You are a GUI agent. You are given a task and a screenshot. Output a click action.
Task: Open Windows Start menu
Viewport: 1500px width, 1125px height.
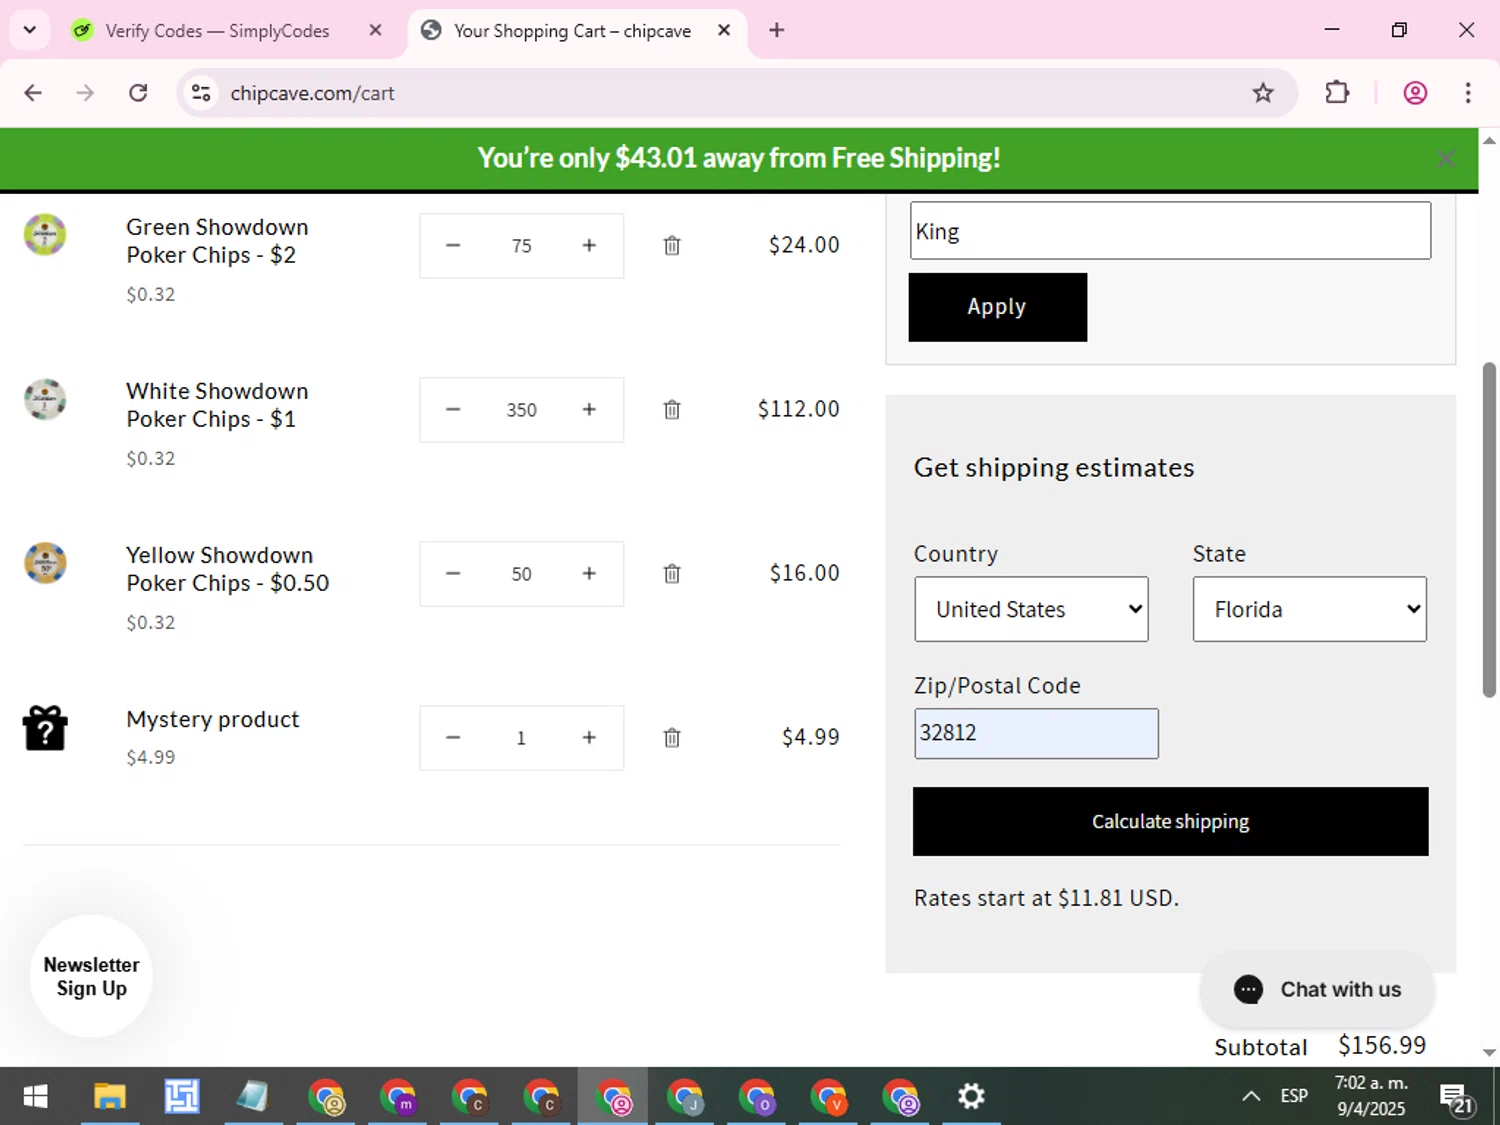point(35,1097)
